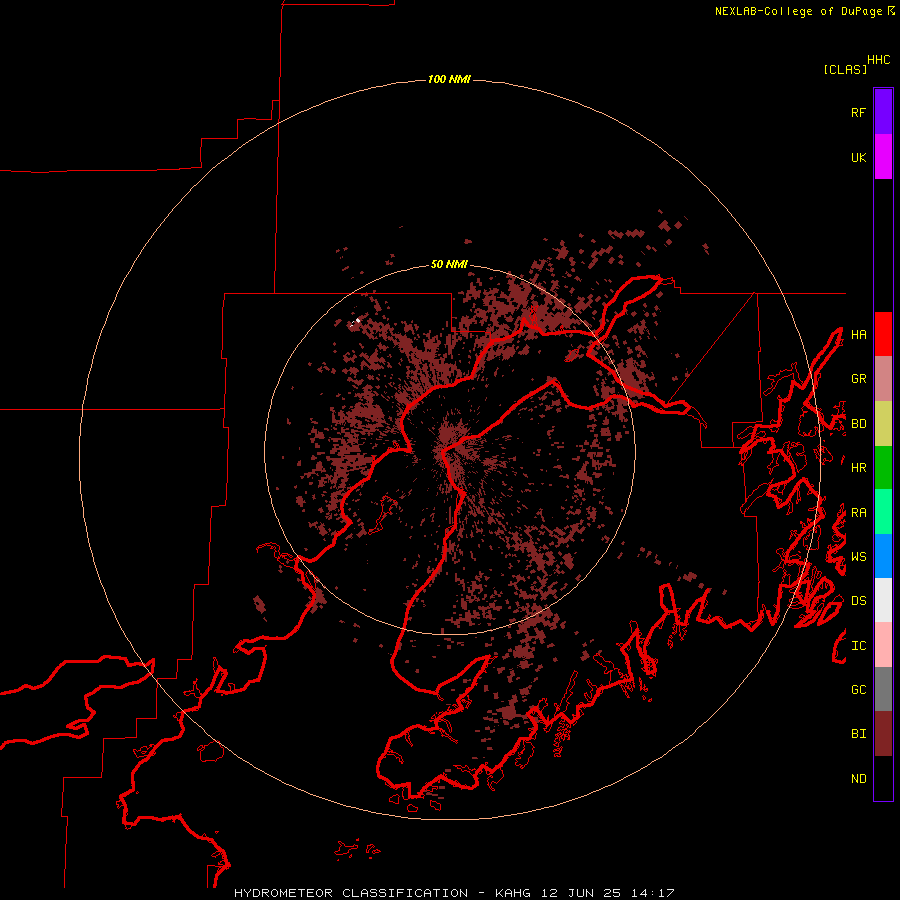Select the BD yellow legend block

coord(883,423)
